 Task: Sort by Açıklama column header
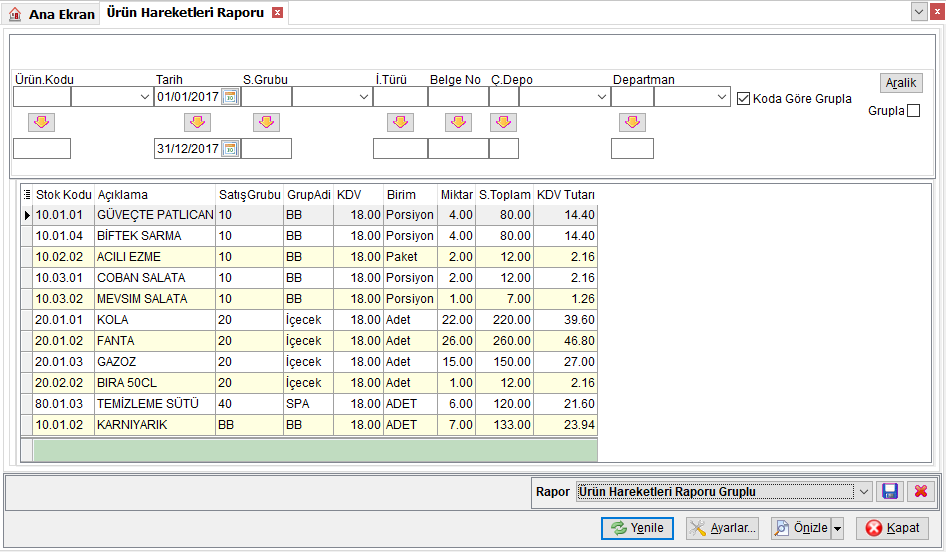(155, 194)
